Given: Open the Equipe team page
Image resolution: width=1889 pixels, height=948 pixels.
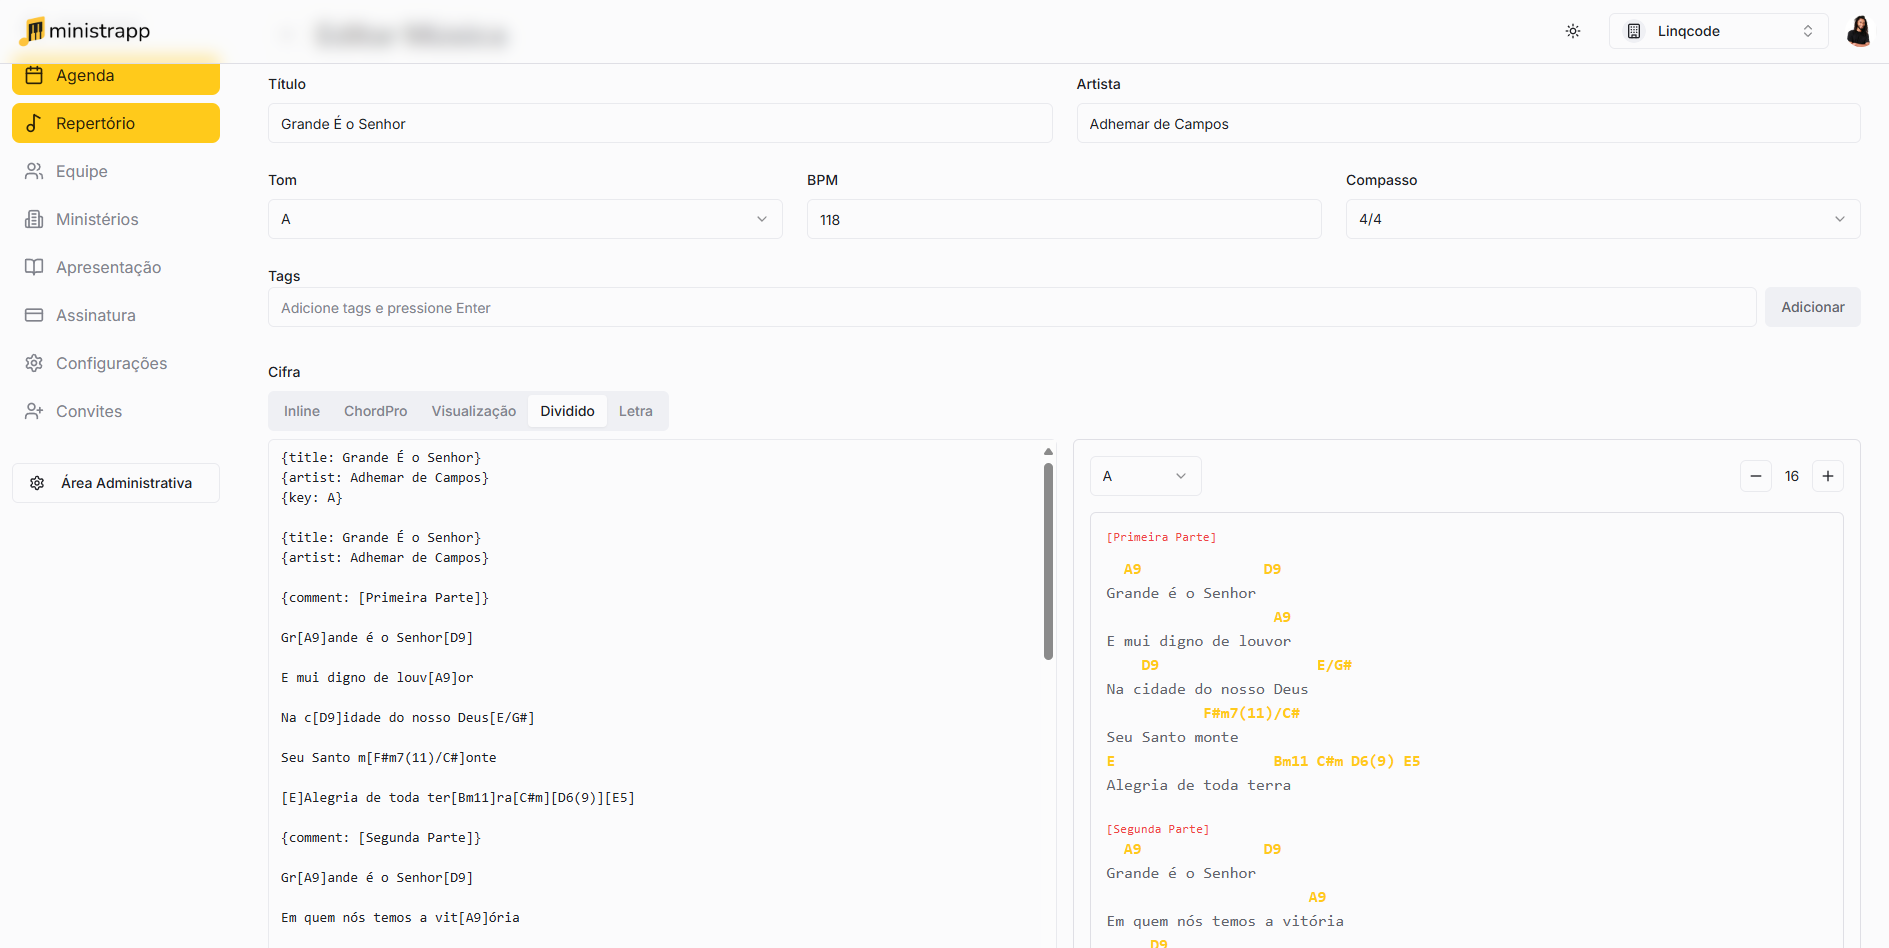Looking at the screenshot, I should click(x=81, y=171).
